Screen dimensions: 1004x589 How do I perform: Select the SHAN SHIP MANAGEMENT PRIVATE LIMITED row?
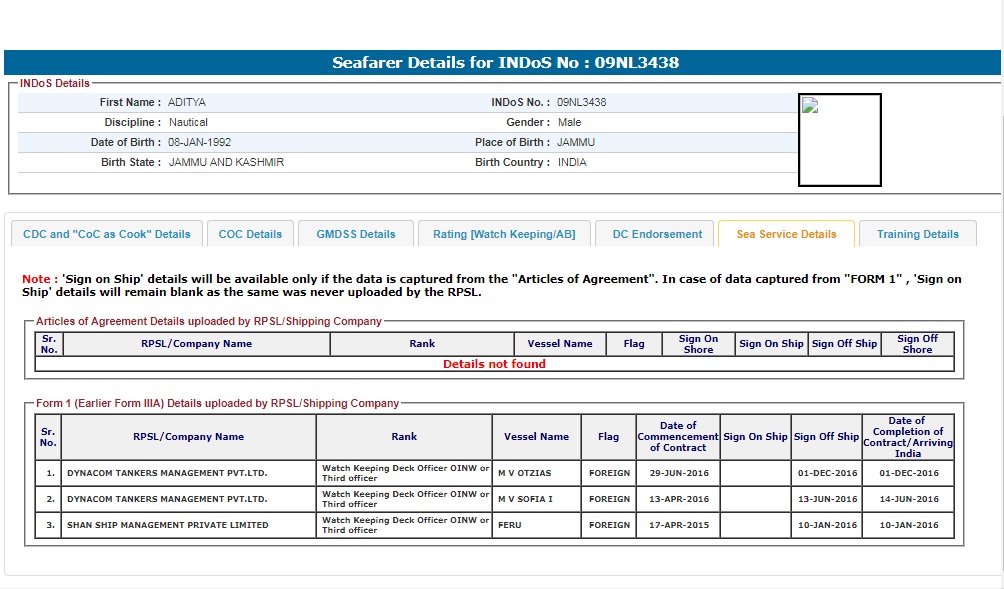click(x=167, y=525)
